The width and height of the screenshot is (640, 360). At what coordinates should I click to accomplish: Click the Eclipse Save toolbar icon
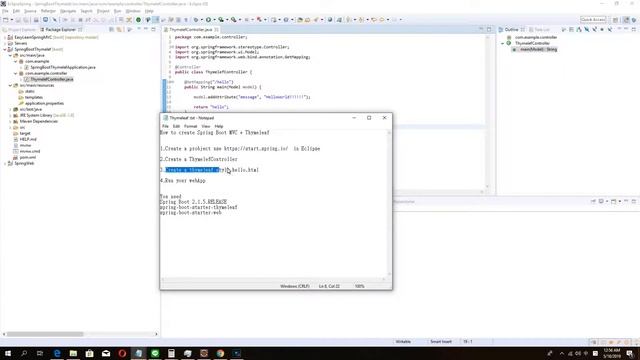[x=18, y=20]
